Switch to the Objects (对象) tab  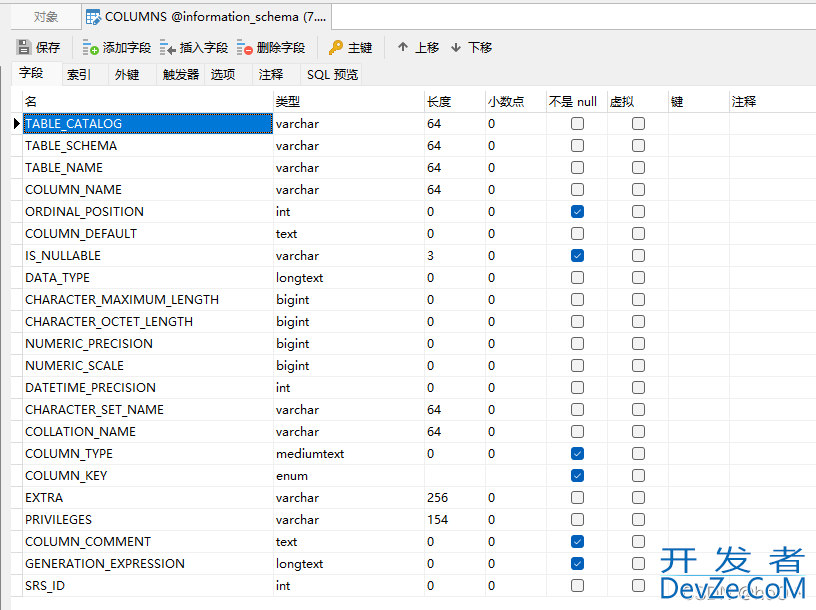point(46,17)
